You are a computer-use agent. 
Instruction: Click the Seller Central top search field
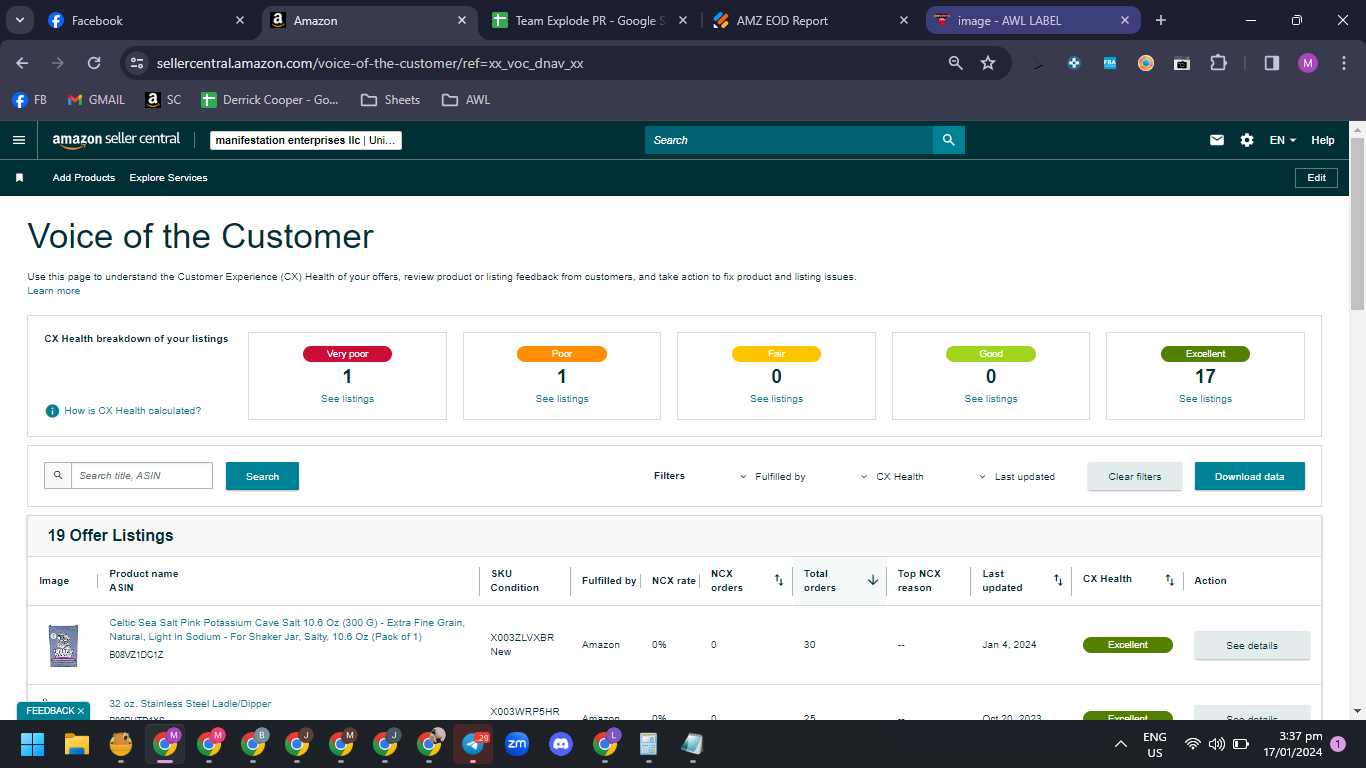(x=789, y=140)
